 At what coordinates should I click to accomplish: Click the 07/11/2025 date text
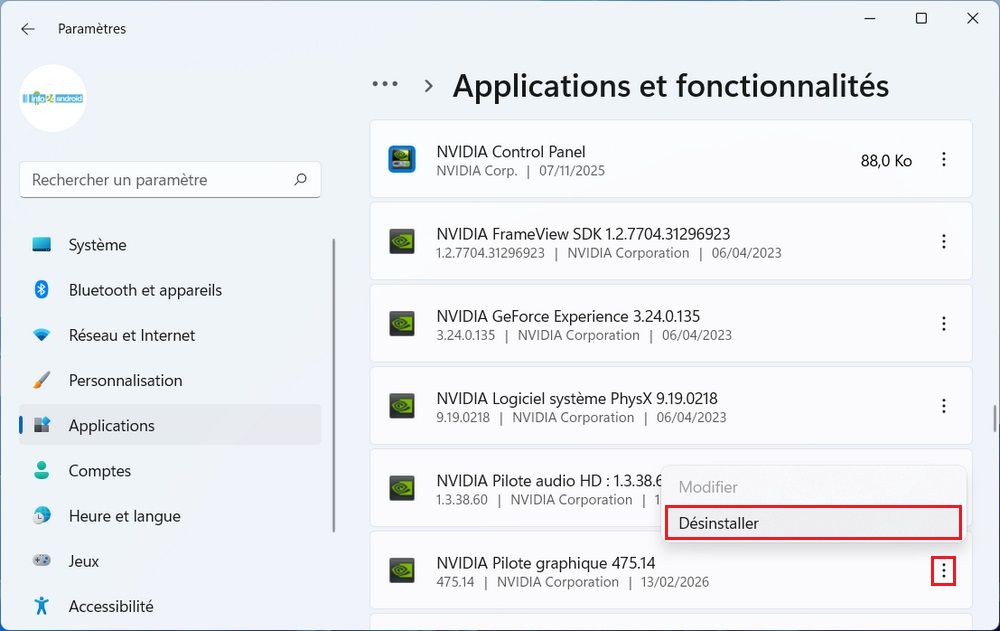click(x=571, y=171)
